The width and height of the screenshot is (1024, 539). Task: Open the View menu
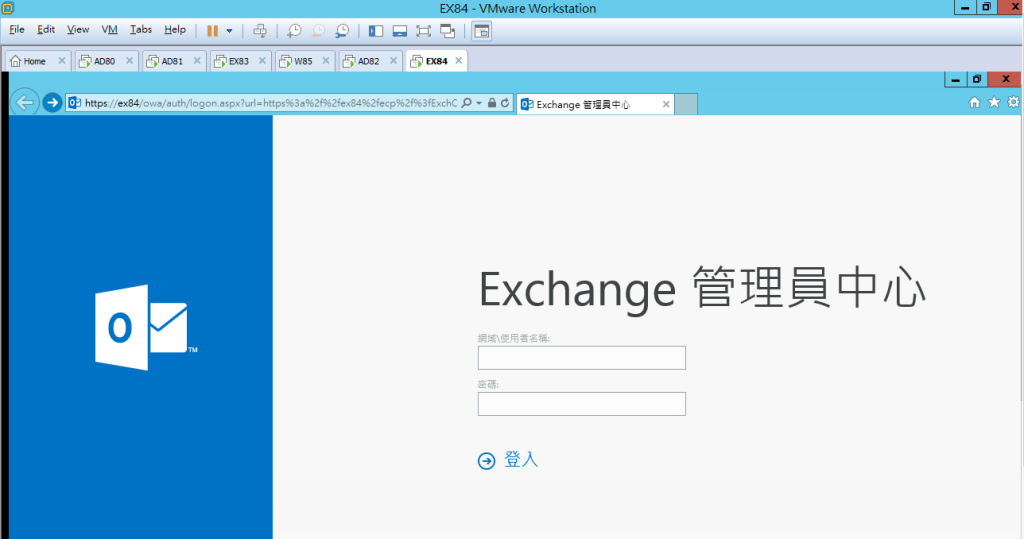point(78,30)
